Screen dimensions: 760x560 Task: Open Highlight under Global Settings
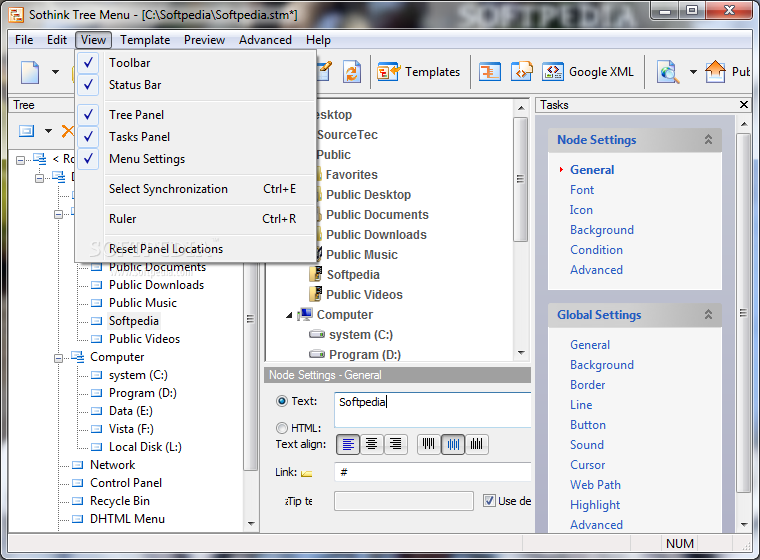(595, 505)
